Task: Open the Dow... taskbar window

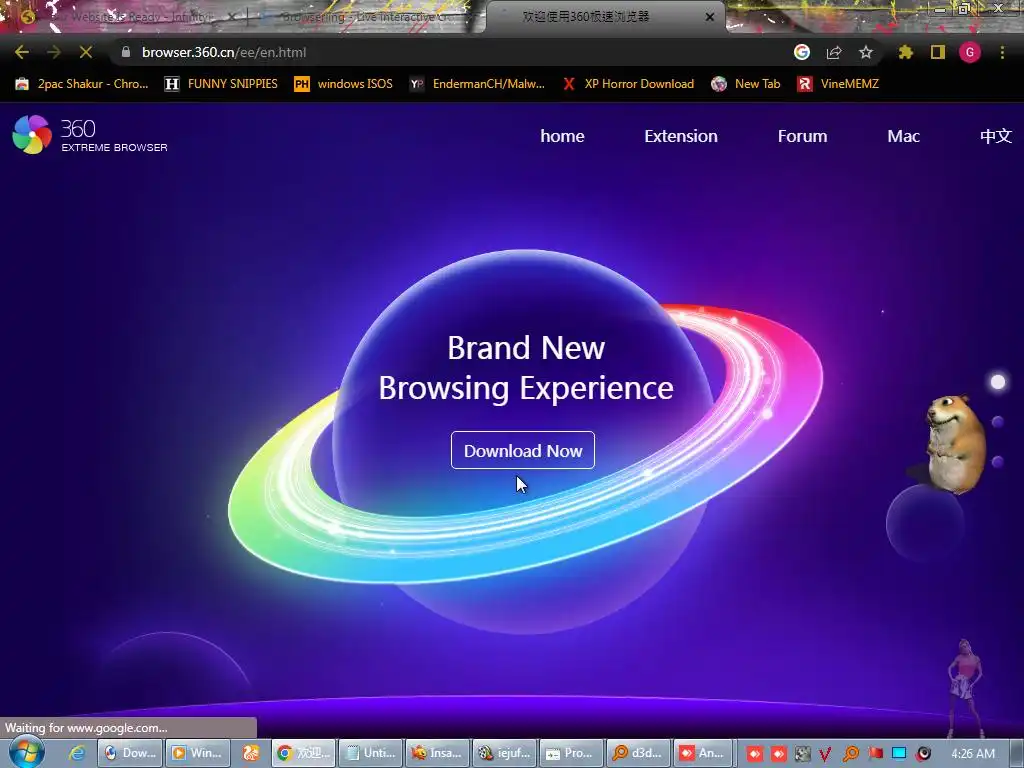Action: (x=131, y=753)
